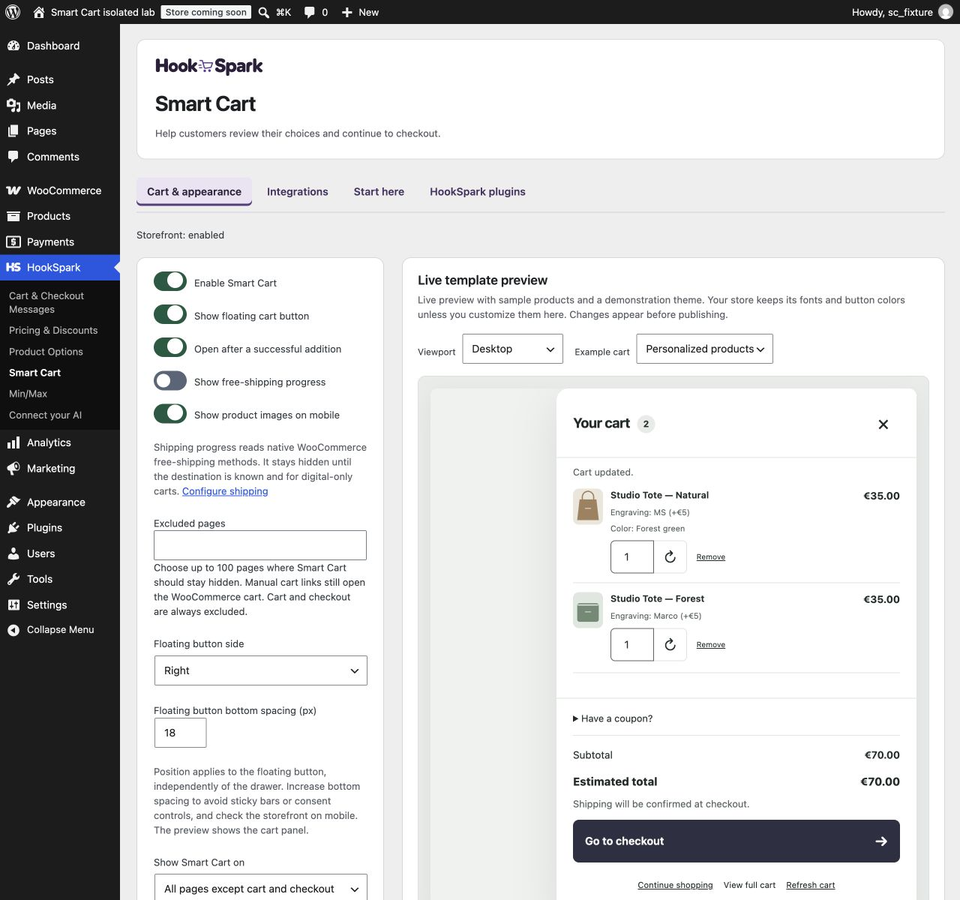Click the Pages icon in sidebar
The height and width of the screenshot is (900, 960).
(x=13, y=131)
